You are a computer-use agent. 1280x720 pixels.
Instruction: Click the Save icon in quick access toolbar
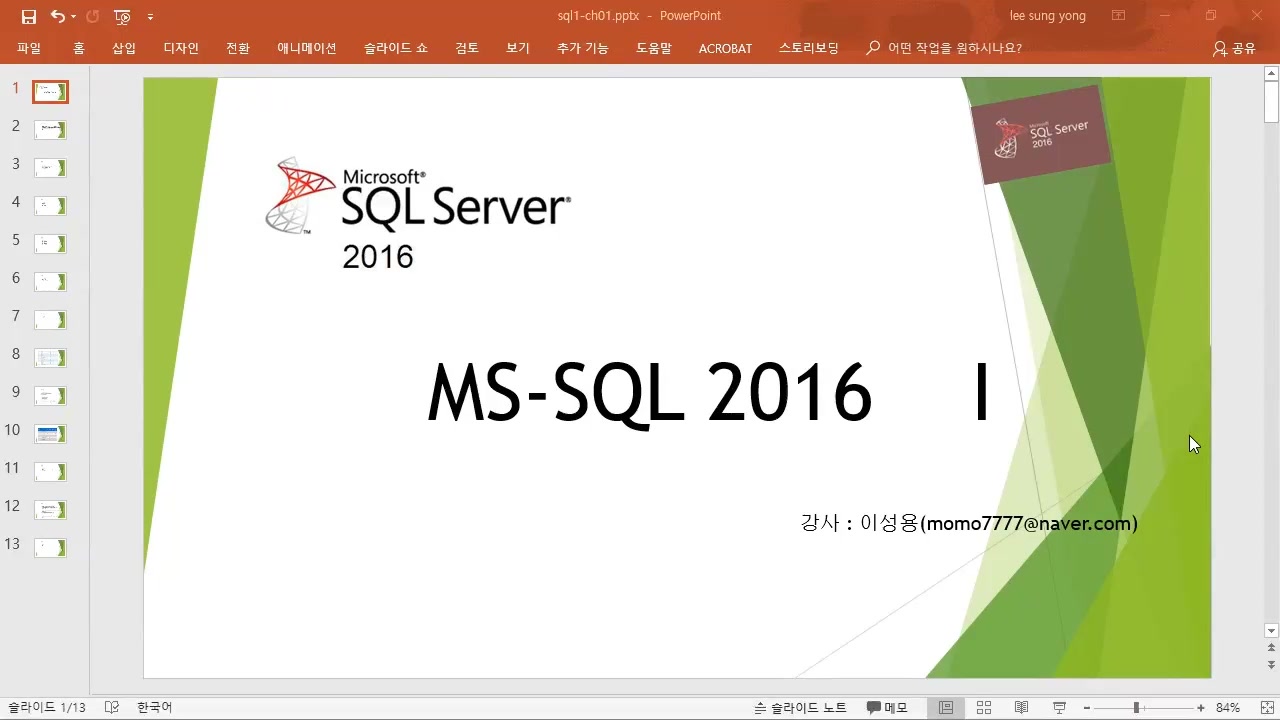coord(29,16)
